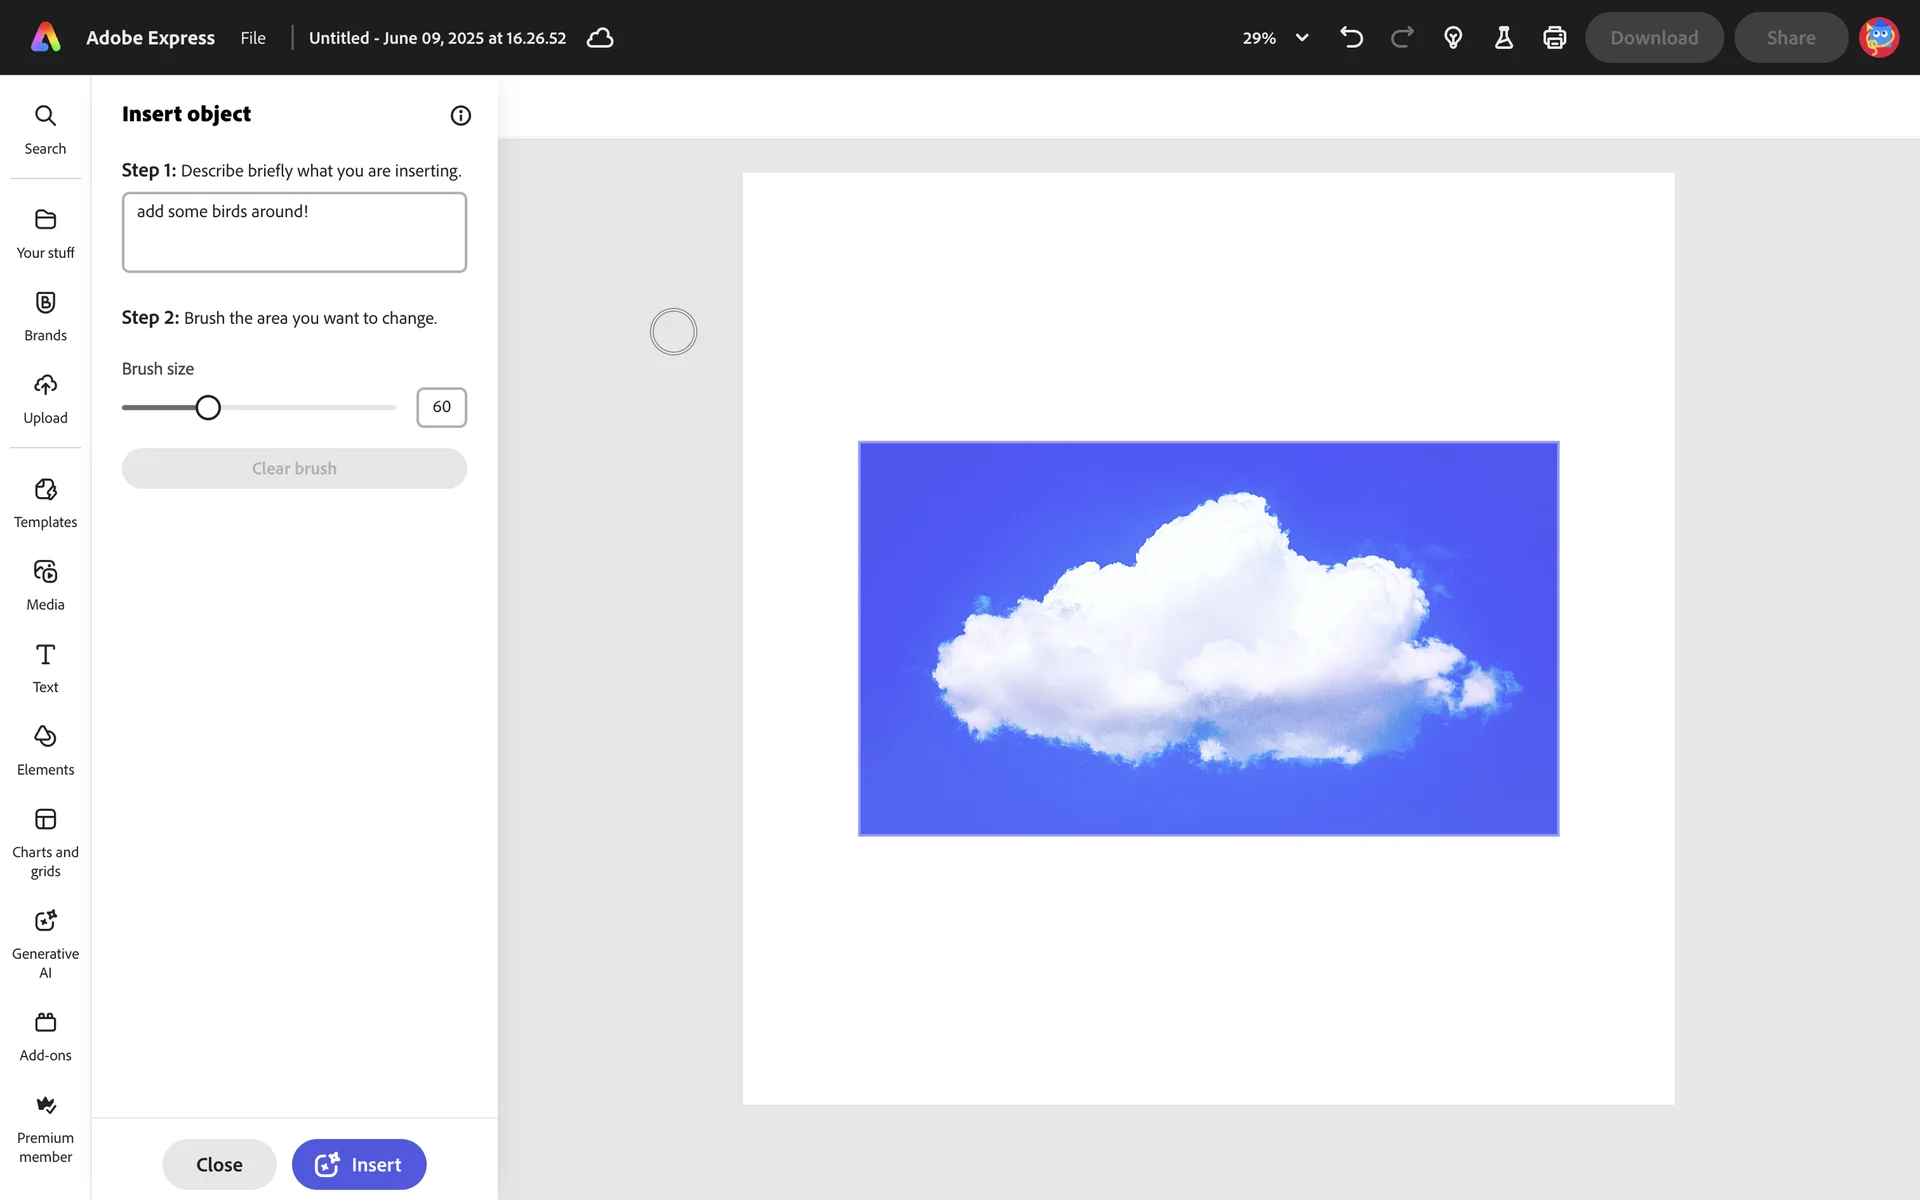Click the info icon beside Insert object
This screenshot has width=1920, height=1200.
pos(460,115)
